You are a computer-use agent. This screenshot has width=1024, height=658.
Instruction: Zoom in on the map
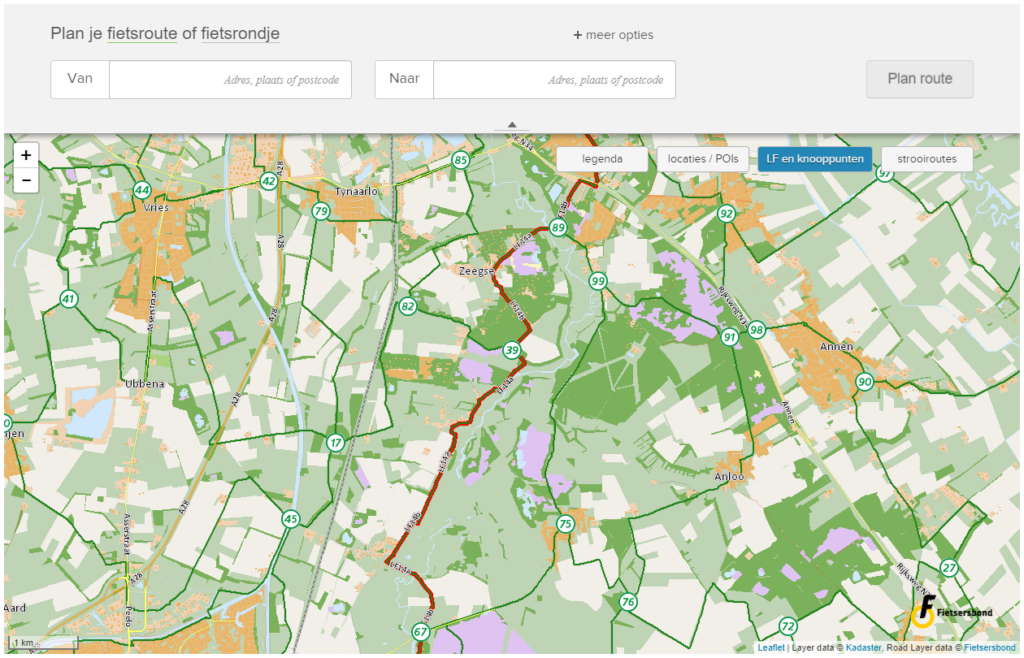pos(26,155)
